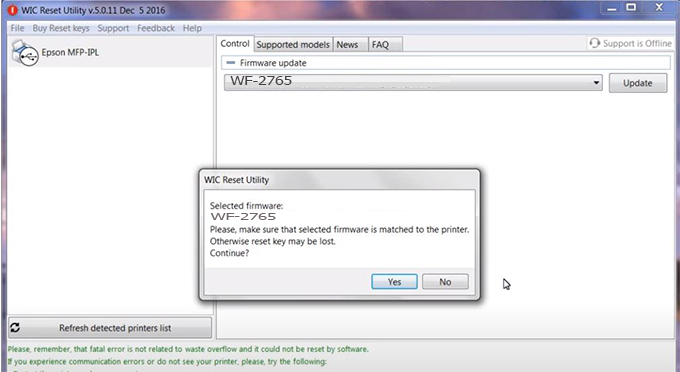
Task: Click the Support is Offline headset icon
Action: pyautogui.click(x=595, y=43)
